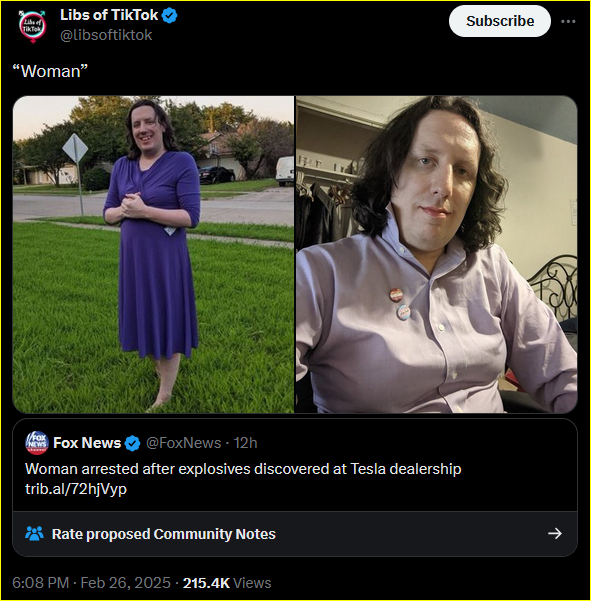Click the Community Notes people icon

coord(34,534)
